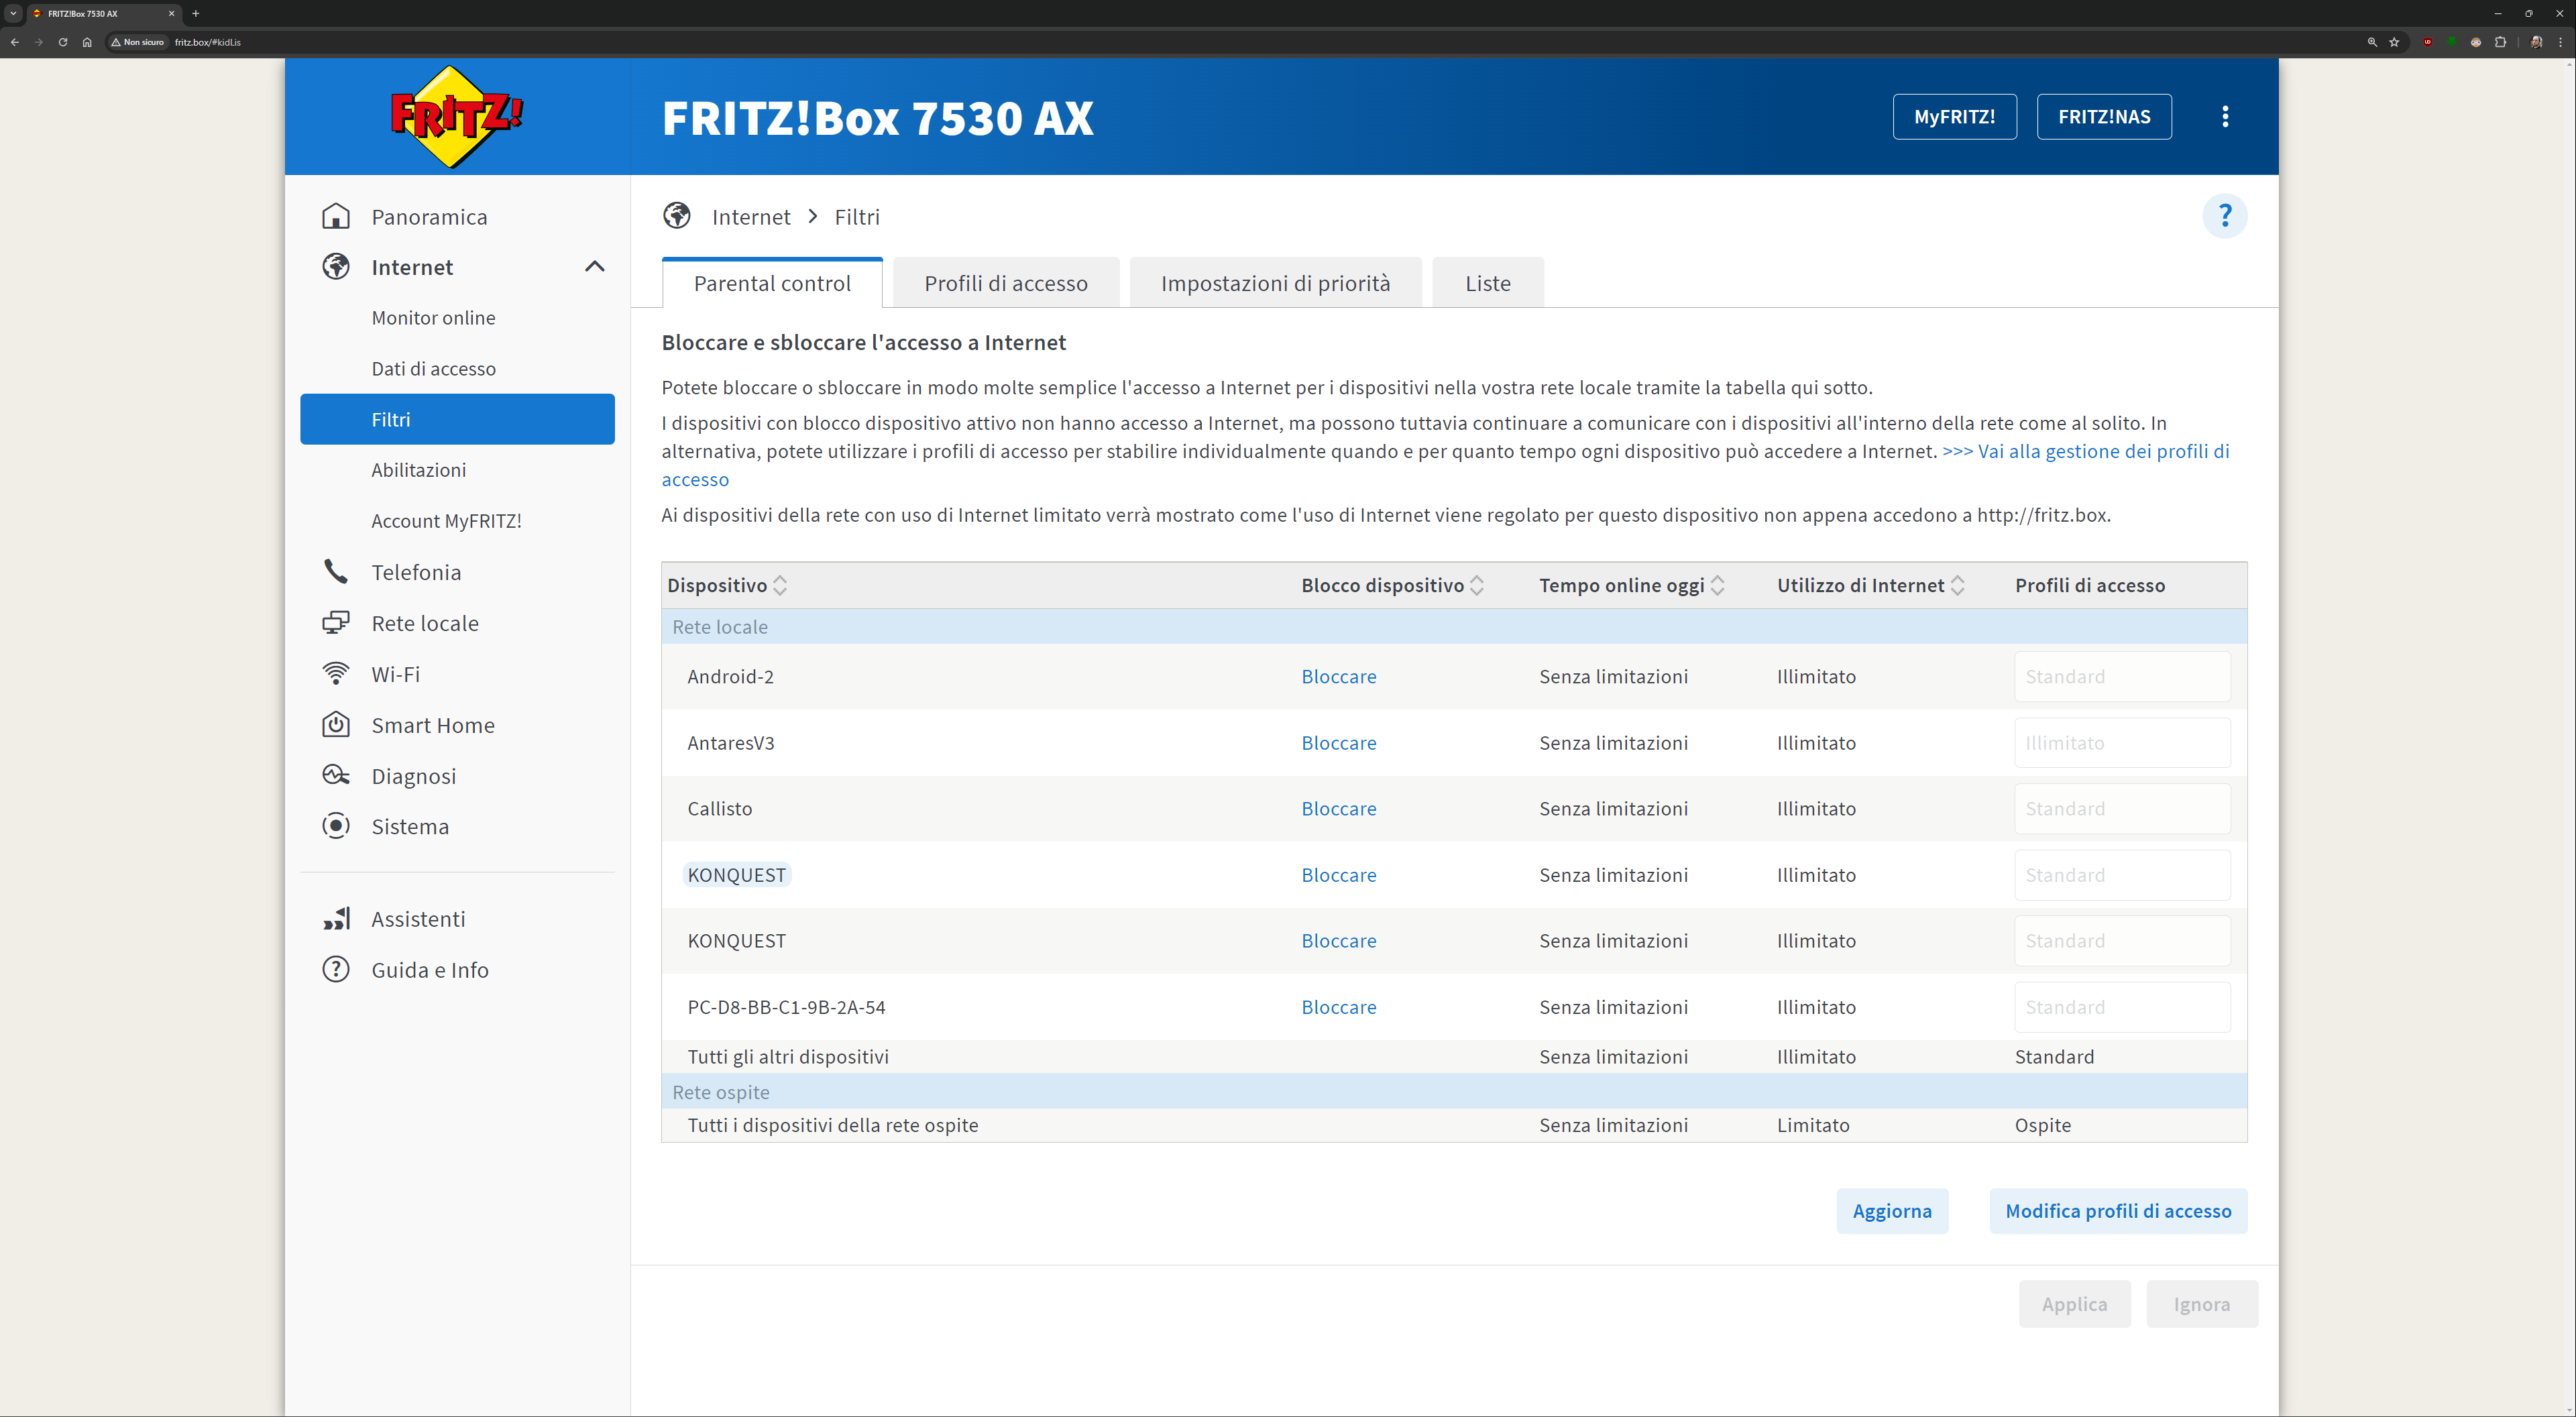The width and height of the screenshot is (2576, 1417).
Task: Switch to Profili di accesso tab
Action: (x=1005, y=284)
